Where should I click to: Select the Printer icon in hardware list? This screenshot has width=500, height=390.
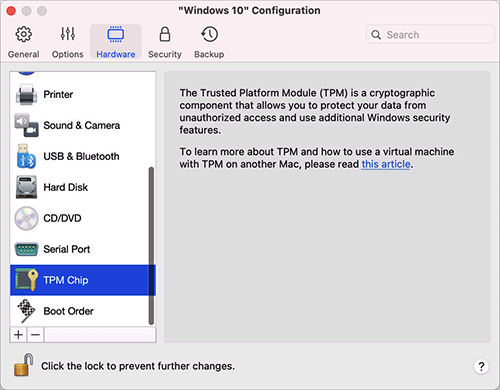pos(26,94)
